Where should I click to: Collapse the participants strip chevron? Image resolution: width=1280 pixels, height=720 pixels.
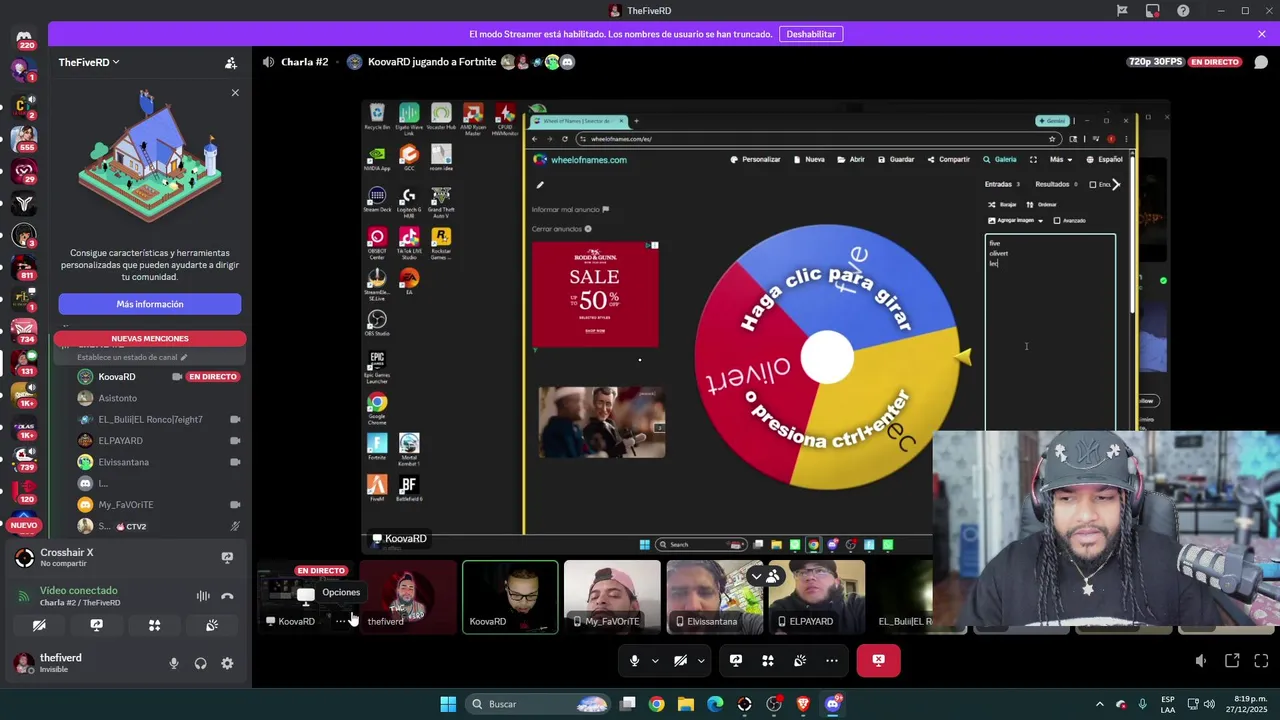pos(756,576)
